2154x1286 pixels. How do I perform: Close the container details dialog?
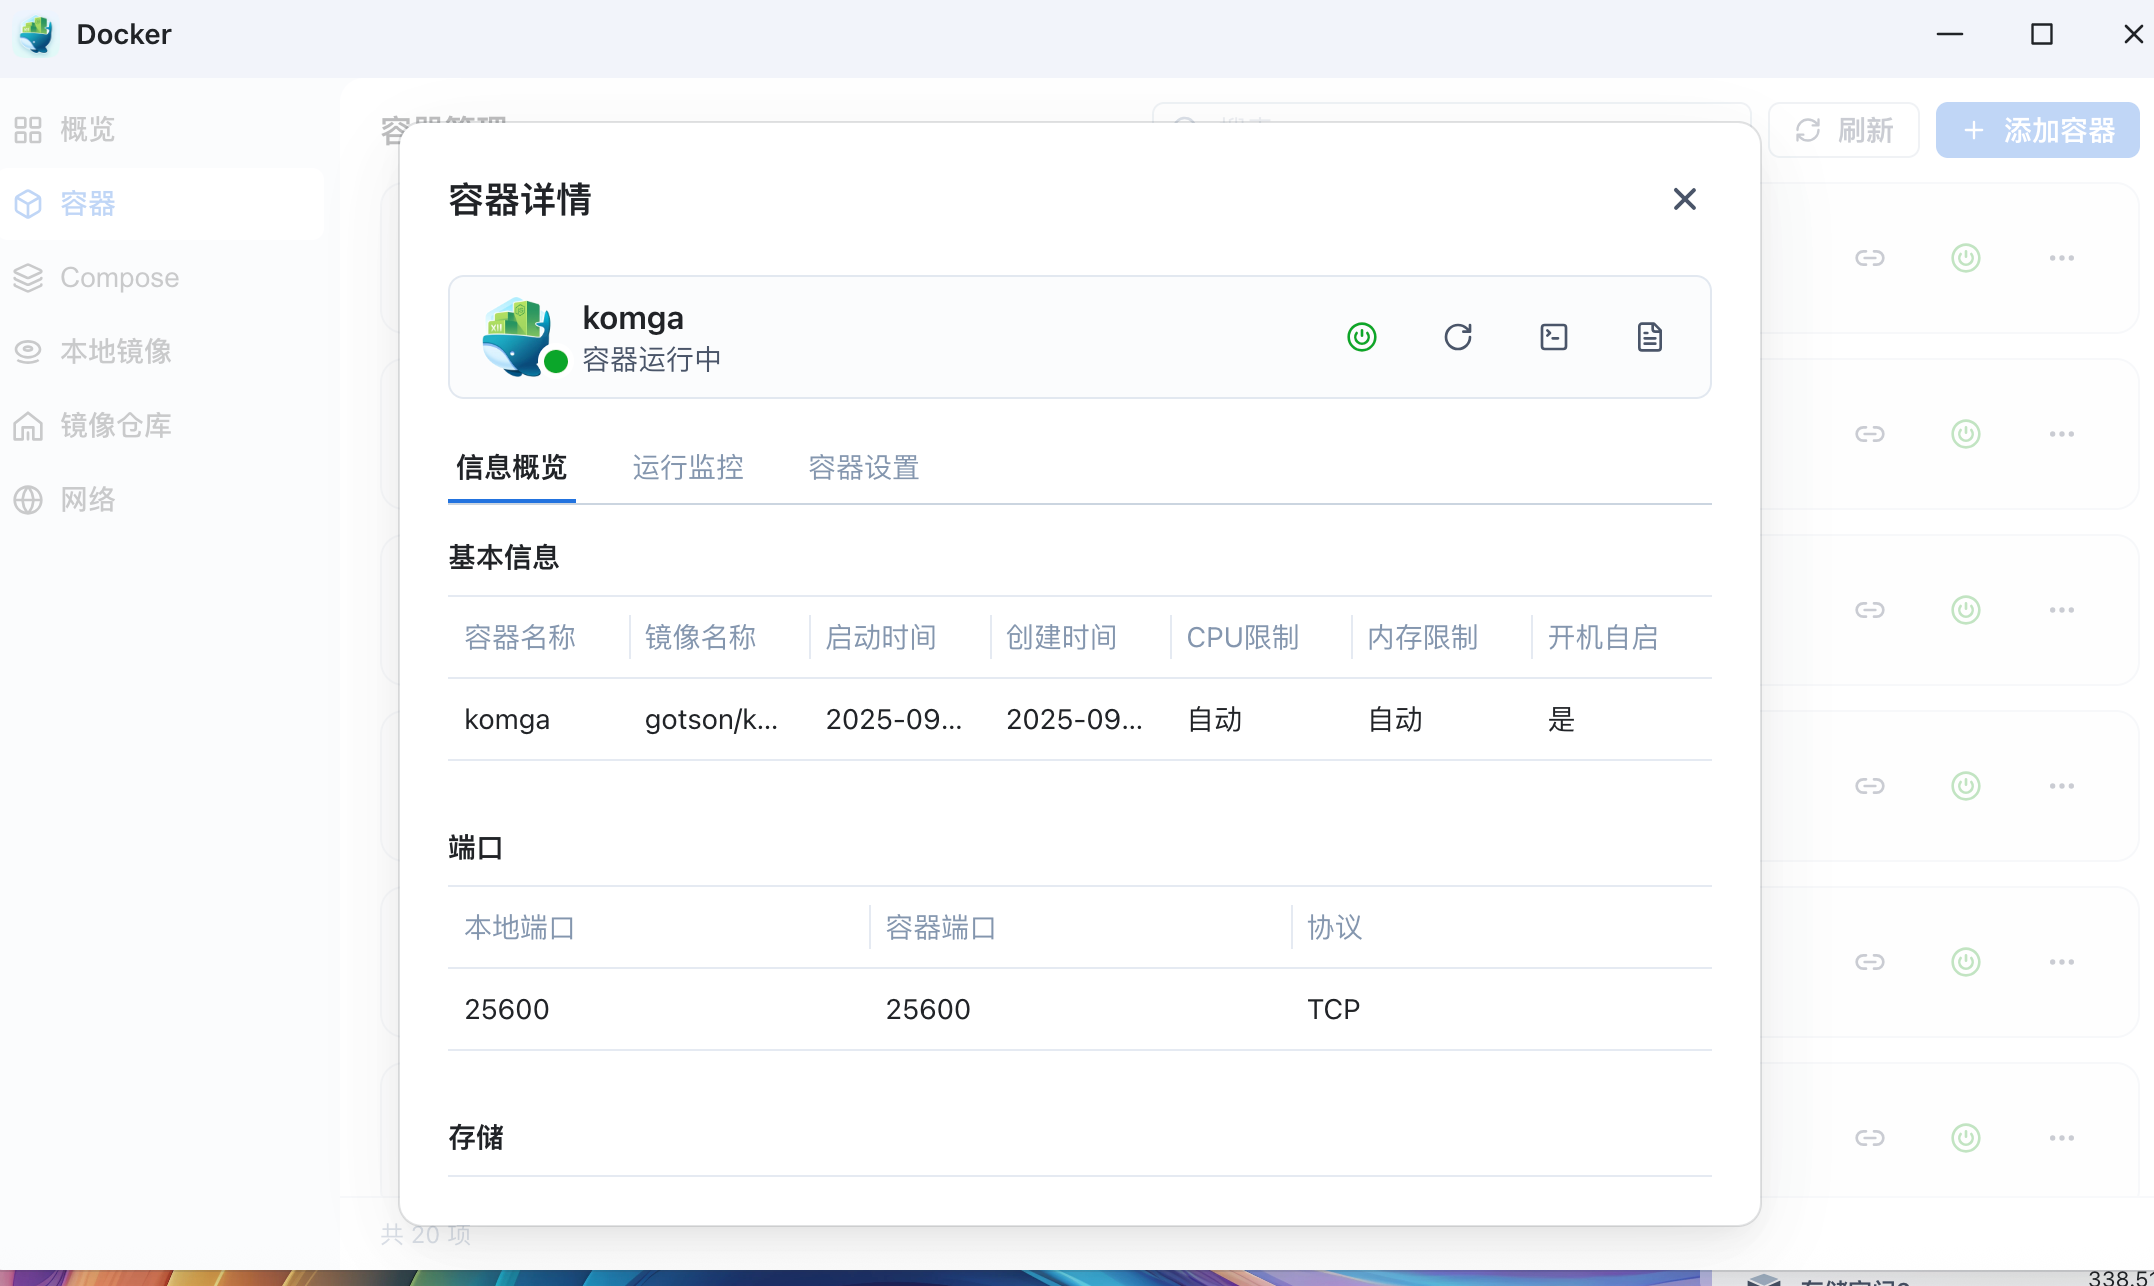pos(1684,199)
